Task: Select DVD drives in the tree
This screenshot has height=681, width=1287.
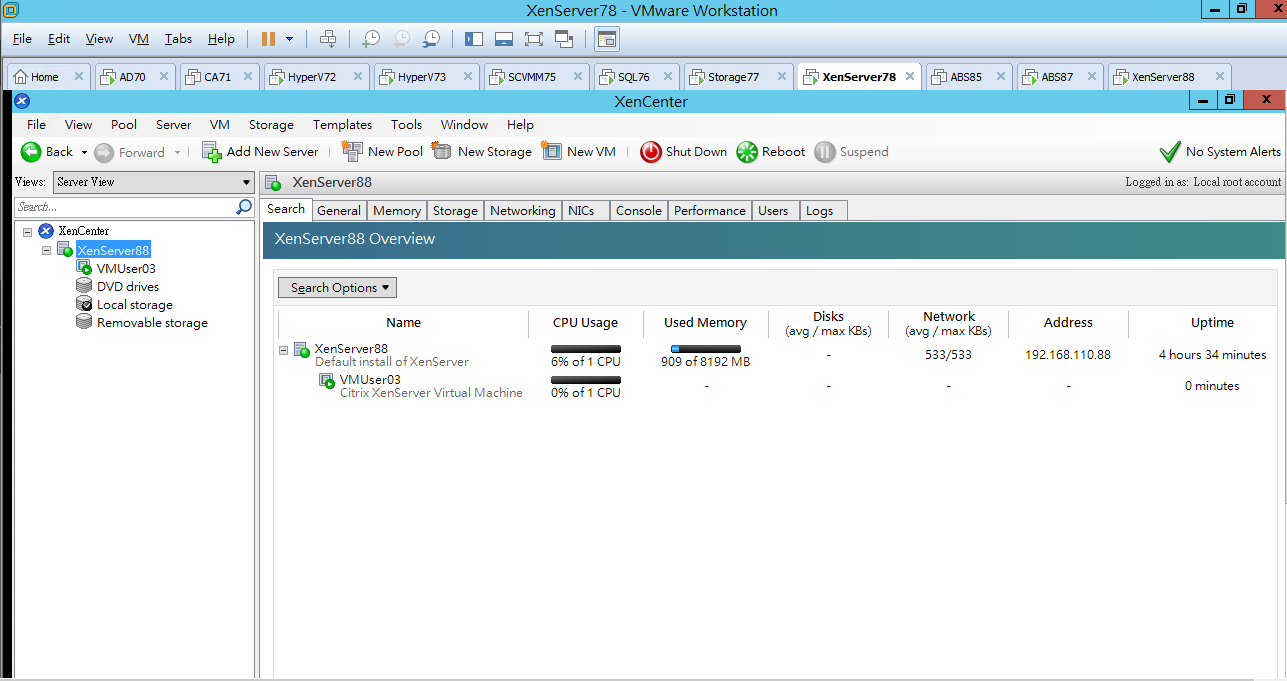Action: click(x=127, y=286)
